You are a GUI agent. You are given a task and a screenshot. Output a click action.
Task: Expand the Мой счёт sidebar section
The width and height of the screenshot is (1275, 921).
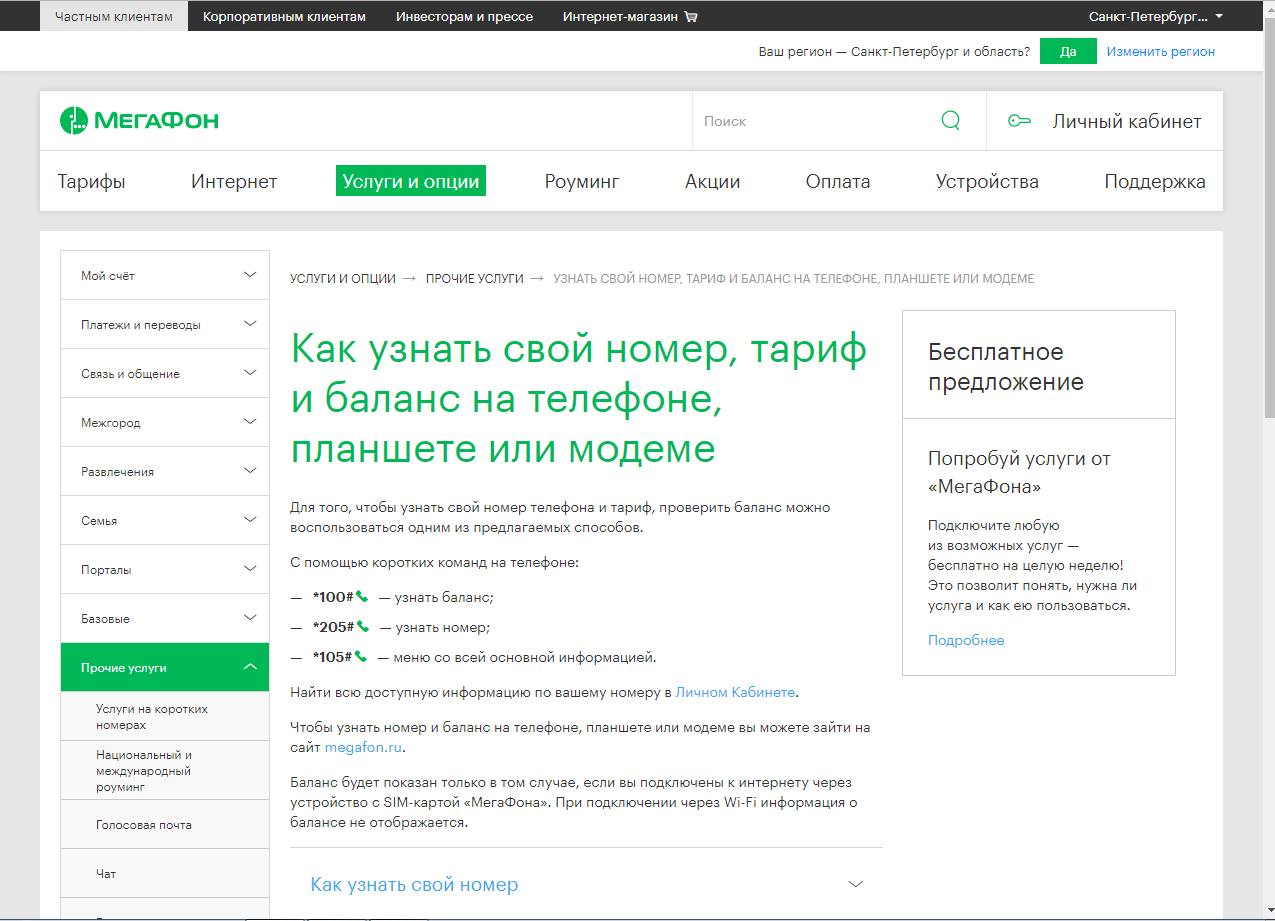point(165,275)
